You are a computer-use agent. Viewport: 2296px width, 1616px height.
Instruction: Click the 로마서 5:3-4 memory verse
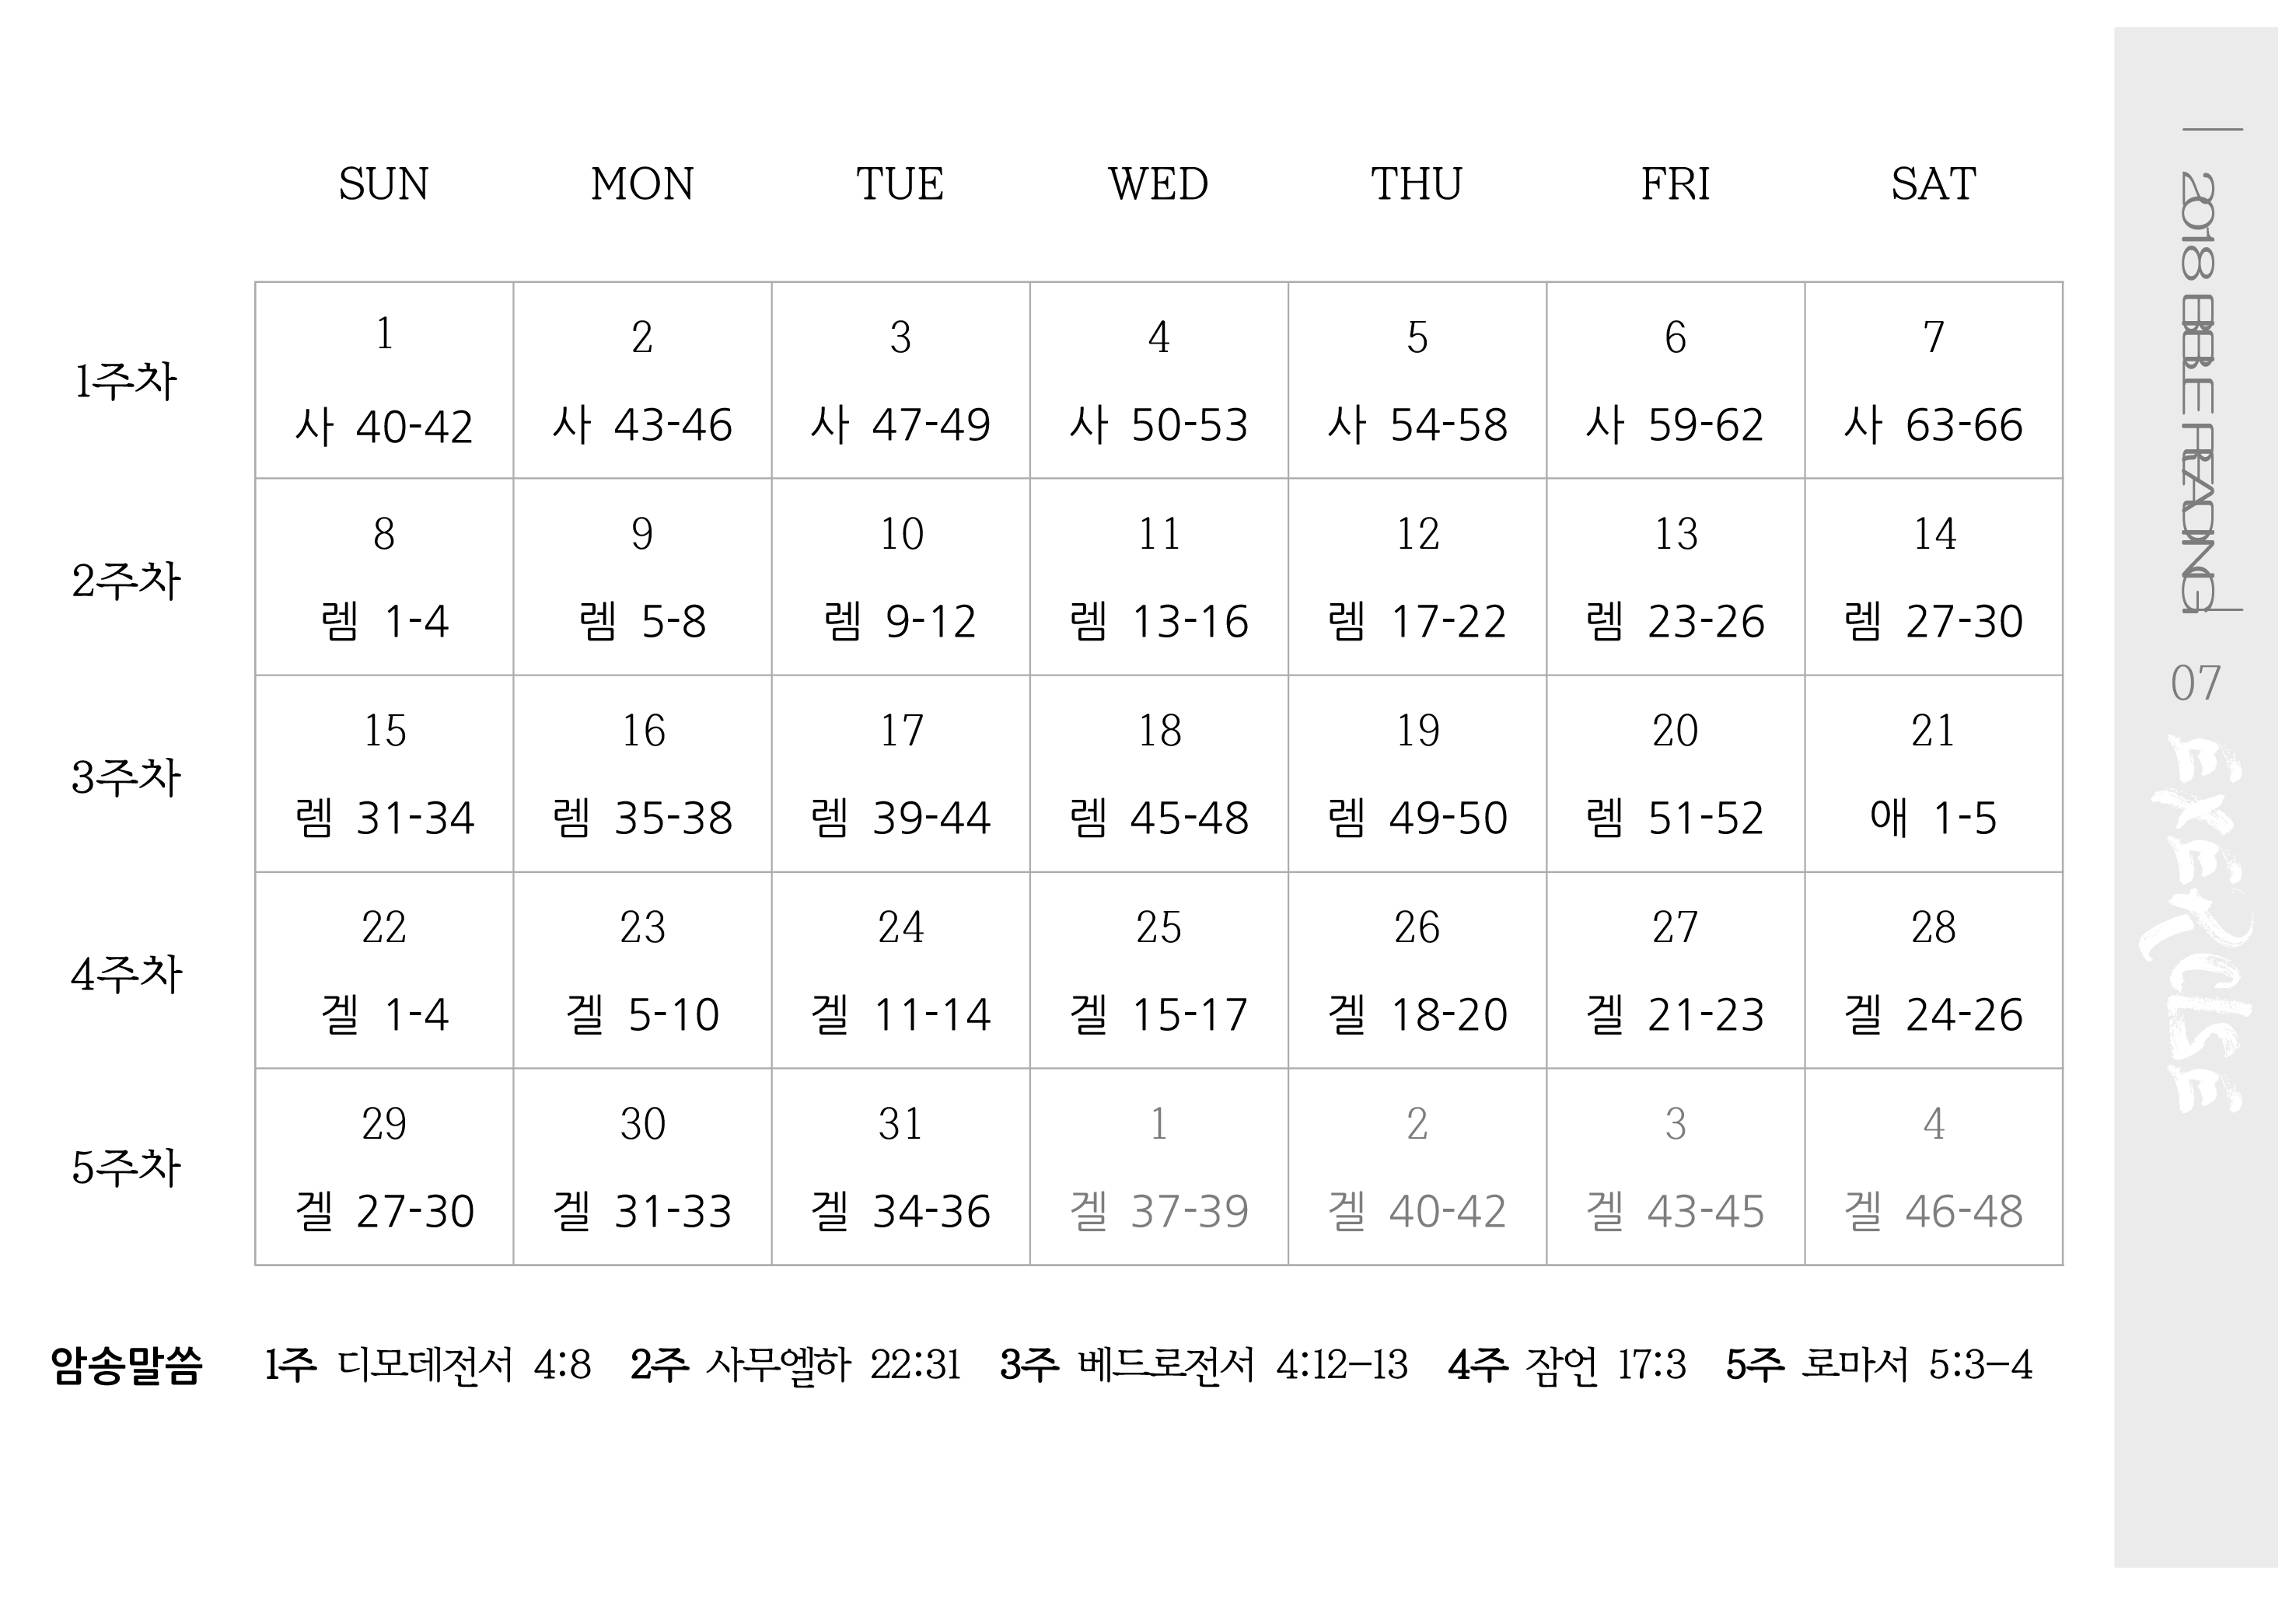(1915, 1365)
